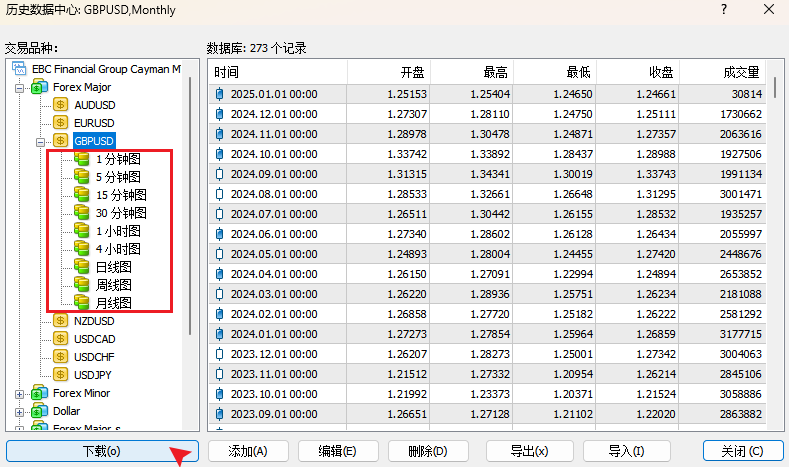Click the GBPUSD symbol coin icon
Viewport: 789px width, 467px height.
pyautogui.click(x=61, y=140)
